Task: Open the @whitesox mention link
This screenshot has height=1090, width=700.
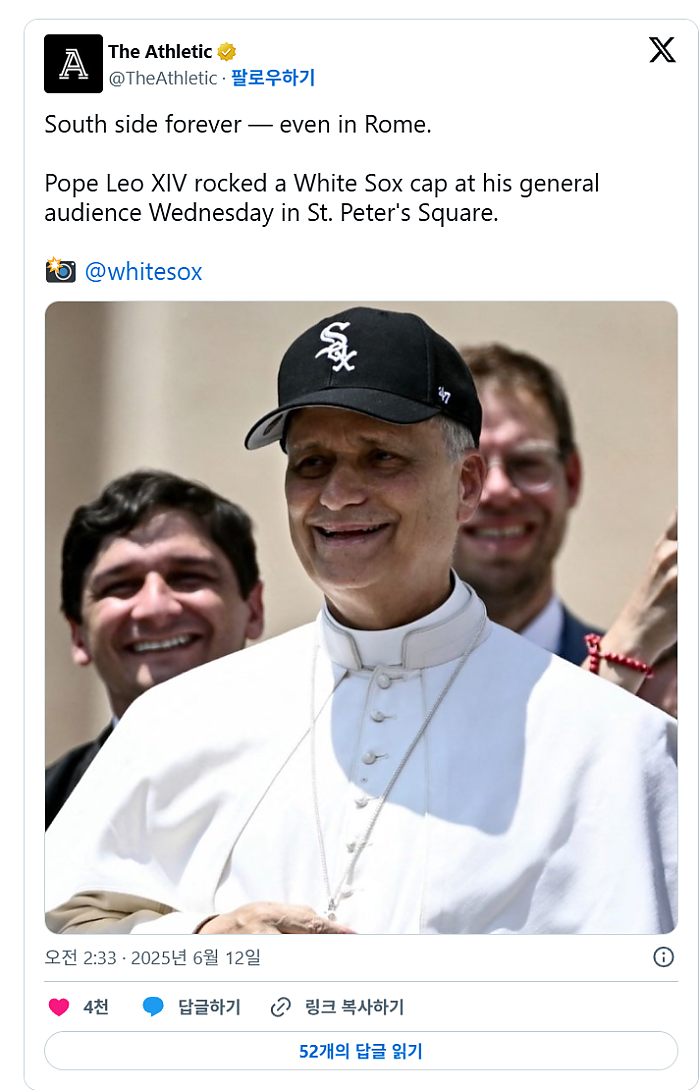Action: click(143, 271)
